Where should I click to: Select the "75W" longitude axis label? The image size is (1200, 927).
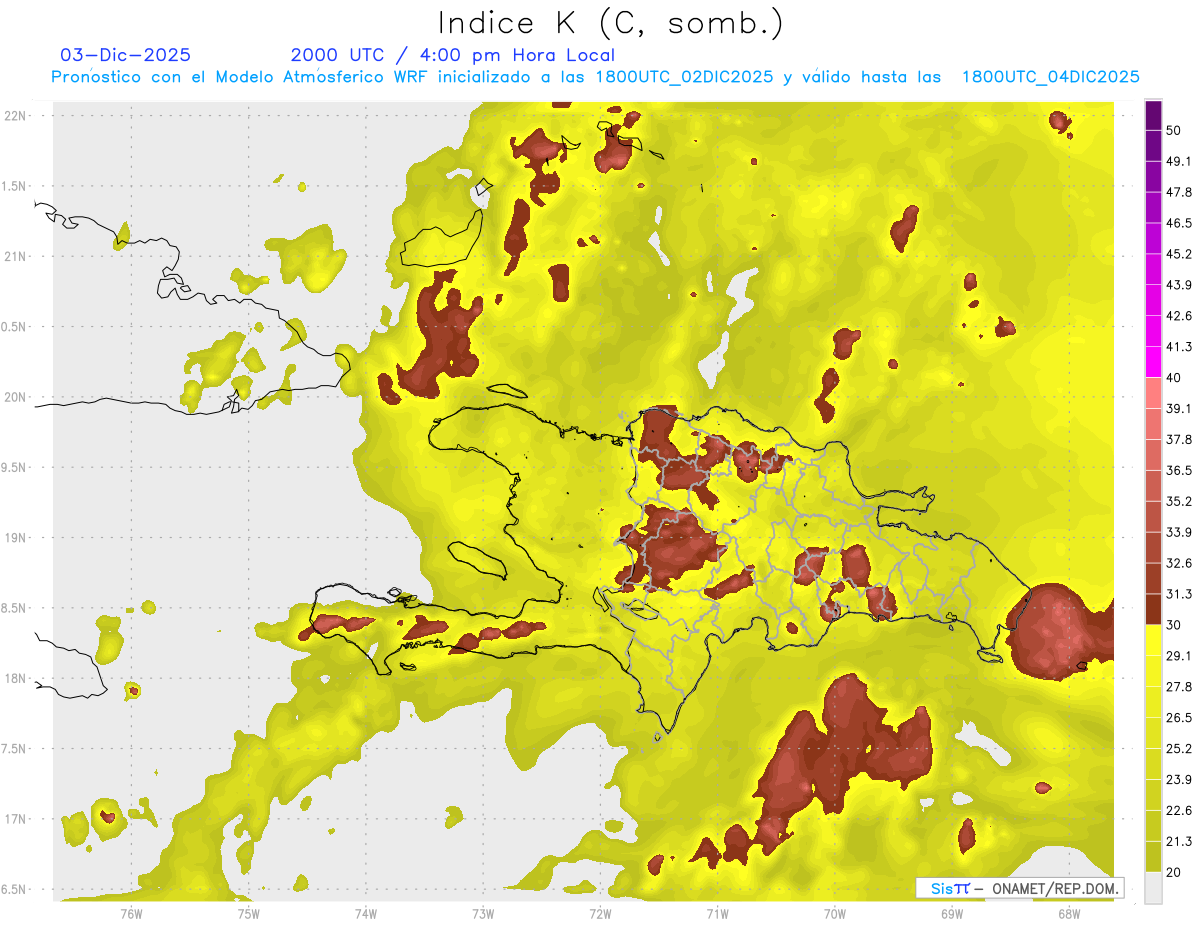pyautogui.click(x=248, y=914)
